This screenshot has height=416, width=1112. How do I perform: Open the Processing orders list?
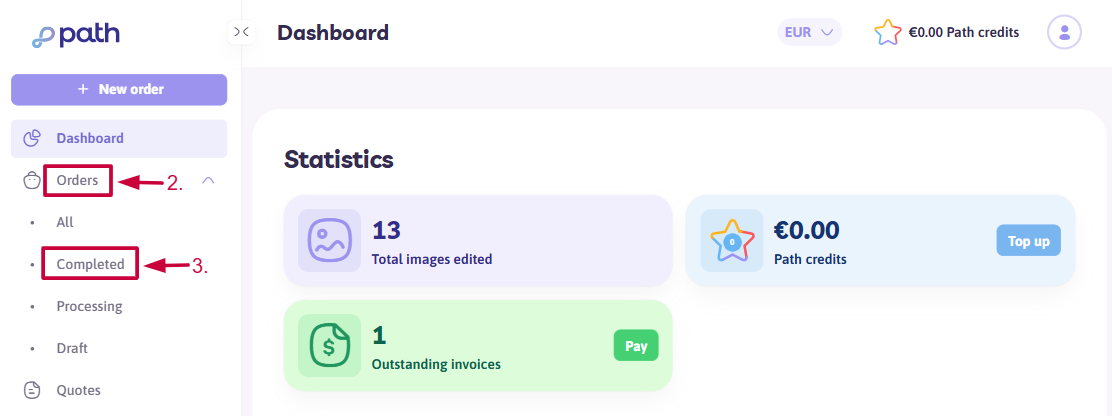click(x=89, y=306)
